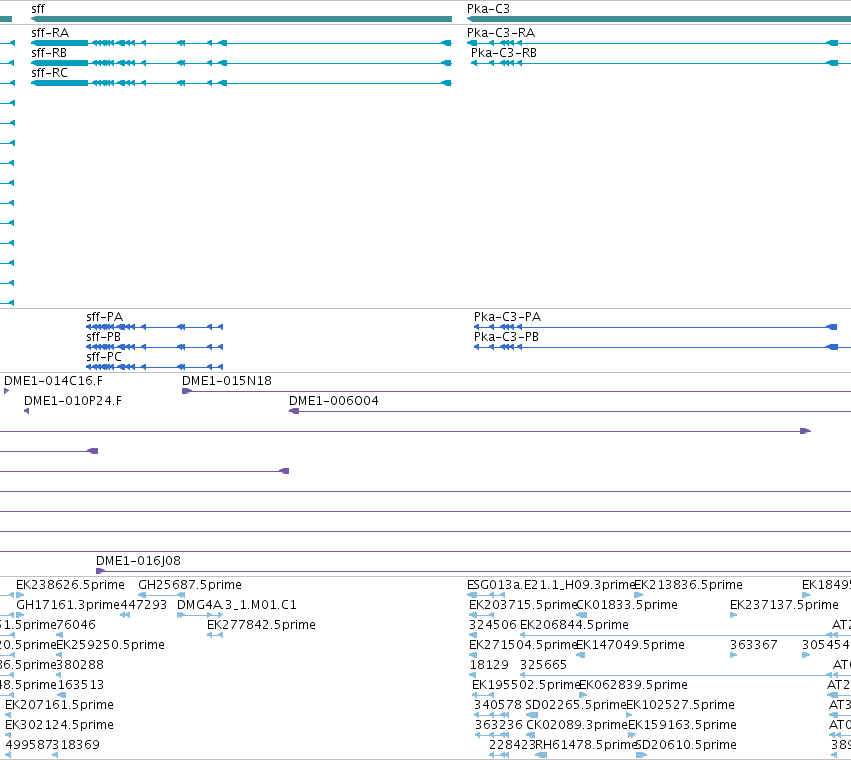851x760 pixels.
Task: Select the DME1-006O04 clone label
Action: click(x=334, y=401)
